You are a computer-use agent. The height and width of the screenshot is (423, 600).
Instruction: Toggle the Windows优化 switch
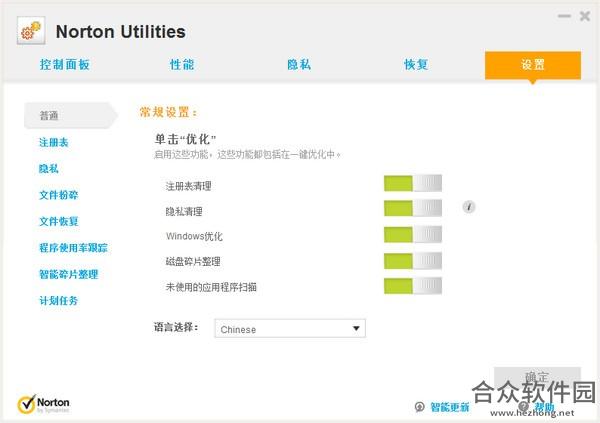pos(413,234)
